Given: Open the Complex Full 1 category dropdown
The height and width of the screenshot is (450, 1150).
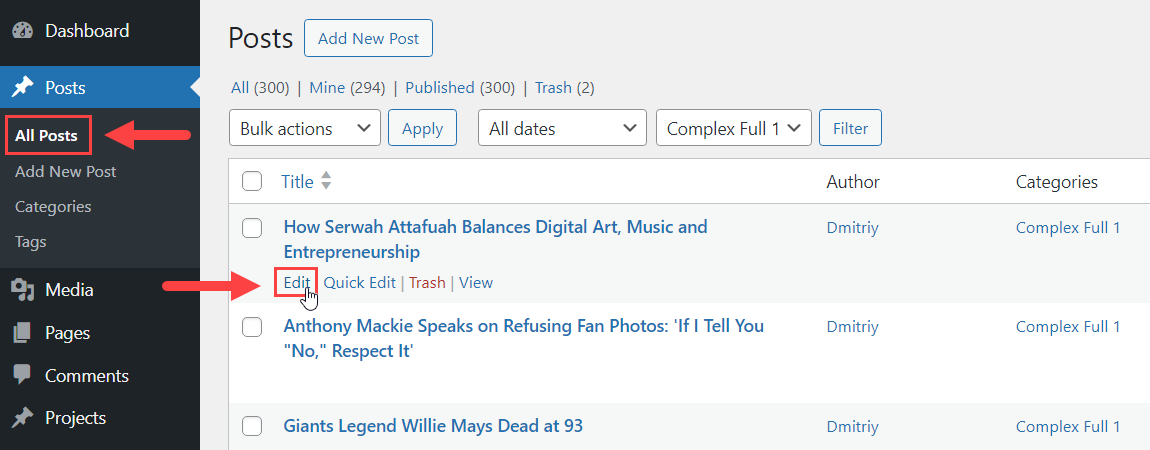Looking at the screenshot, I should 734,128.
